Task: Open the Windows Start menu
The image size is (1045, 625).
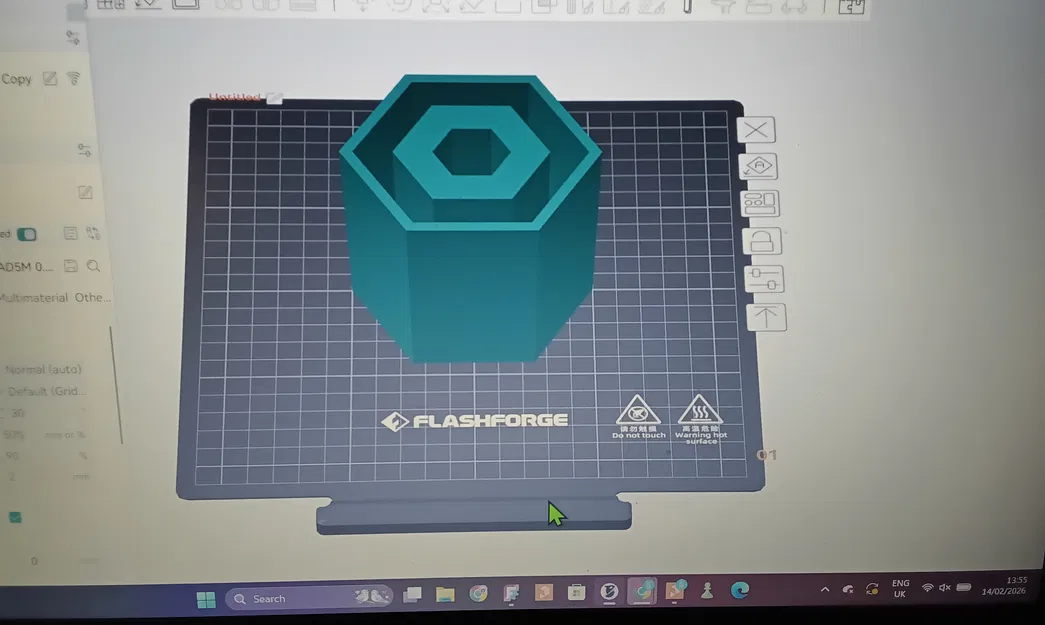Action: [x=207, y=600]
